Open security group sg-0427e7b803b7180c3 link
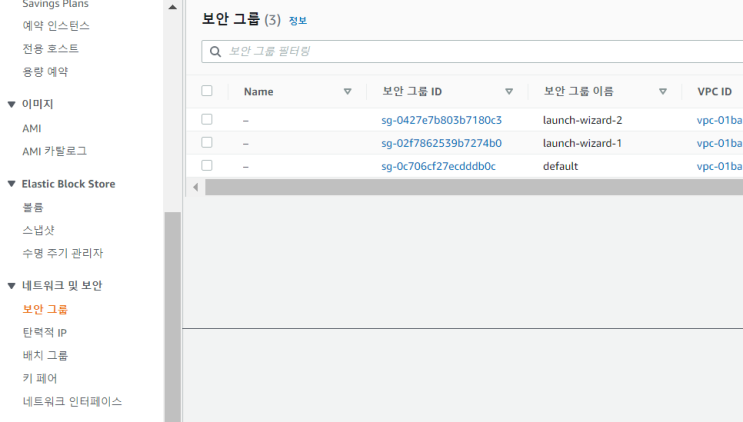Screen dimensions: 743x422 [441, 120]
